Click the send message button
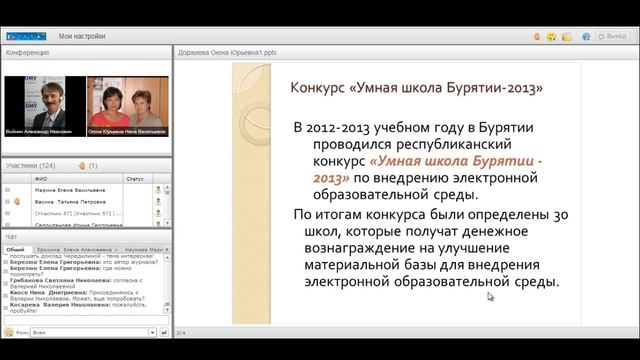The width and height of the screenshot is (640, 360). tap(164, 333)
